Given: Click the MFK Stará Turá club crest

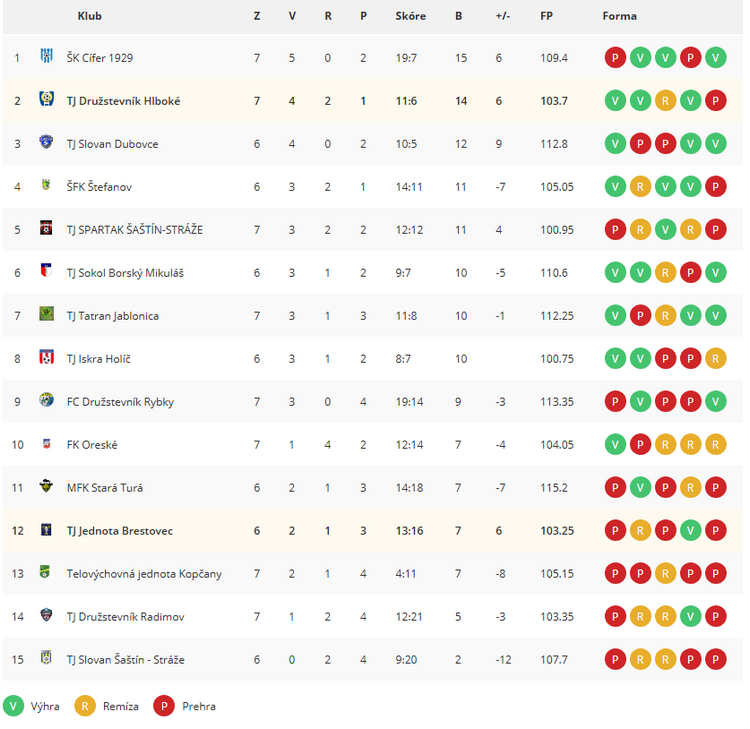Looking at the screenshot, I should 46,486.
